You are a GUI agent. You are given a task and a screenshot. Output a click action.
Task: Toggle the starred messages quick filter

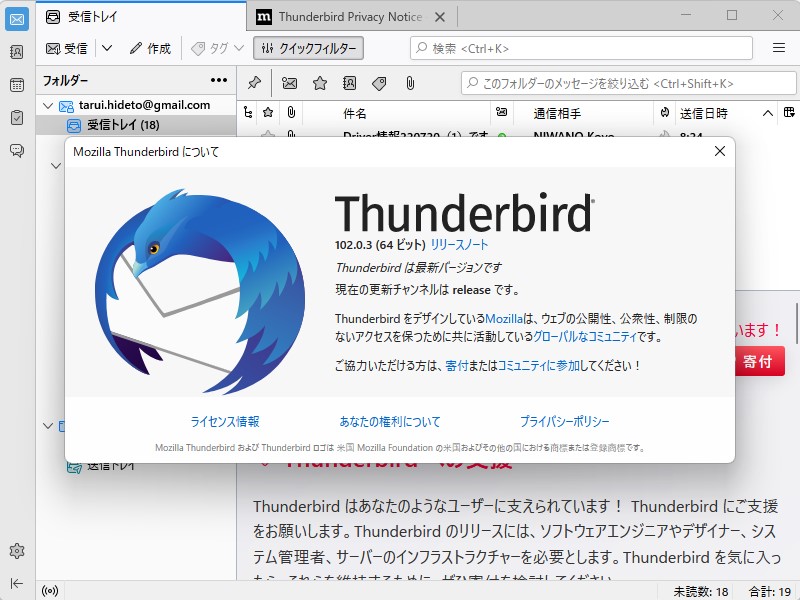(x=320, y=84)
